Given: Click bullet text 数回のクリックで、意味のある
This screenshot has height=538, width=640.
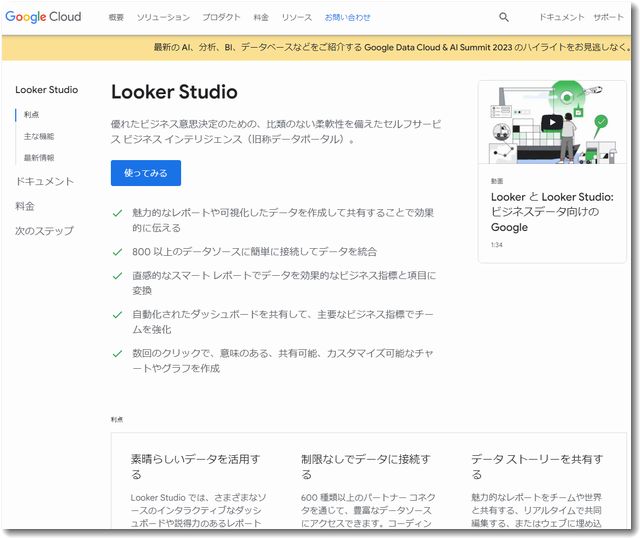Looking at the screenshot, I should click(283, 361).
